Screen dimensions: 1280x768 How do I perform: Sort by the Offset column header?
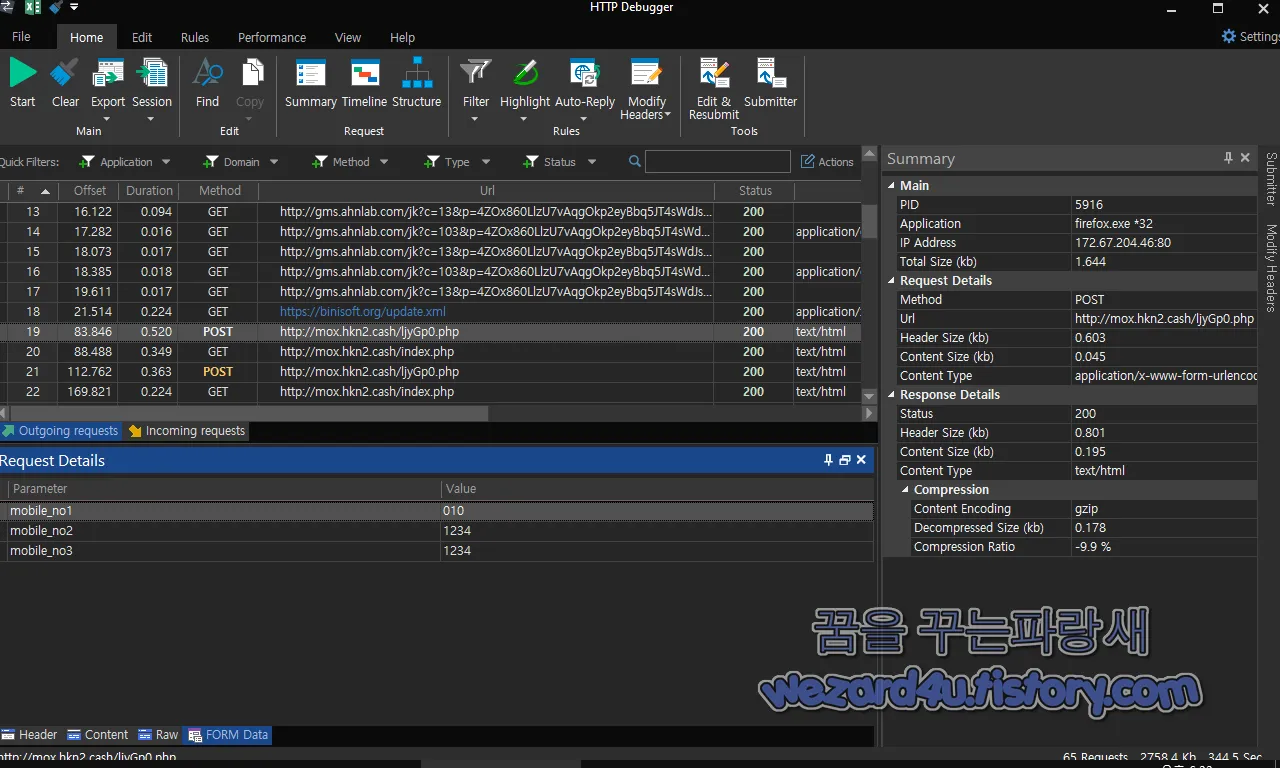90,191
